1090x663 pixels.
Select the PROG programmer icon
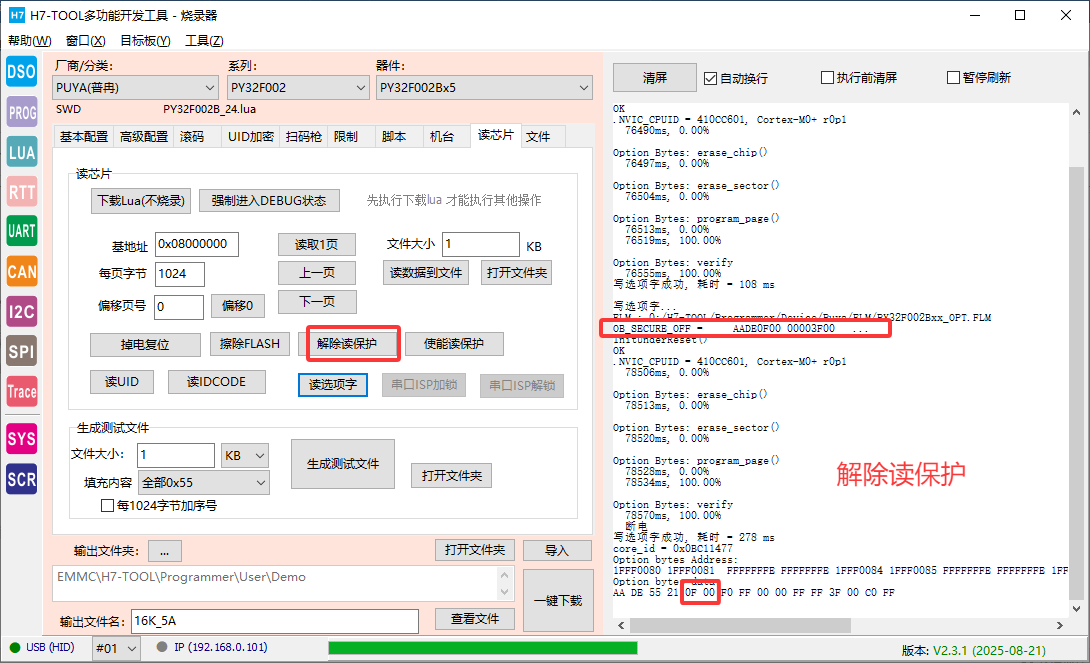click(22, 113)
